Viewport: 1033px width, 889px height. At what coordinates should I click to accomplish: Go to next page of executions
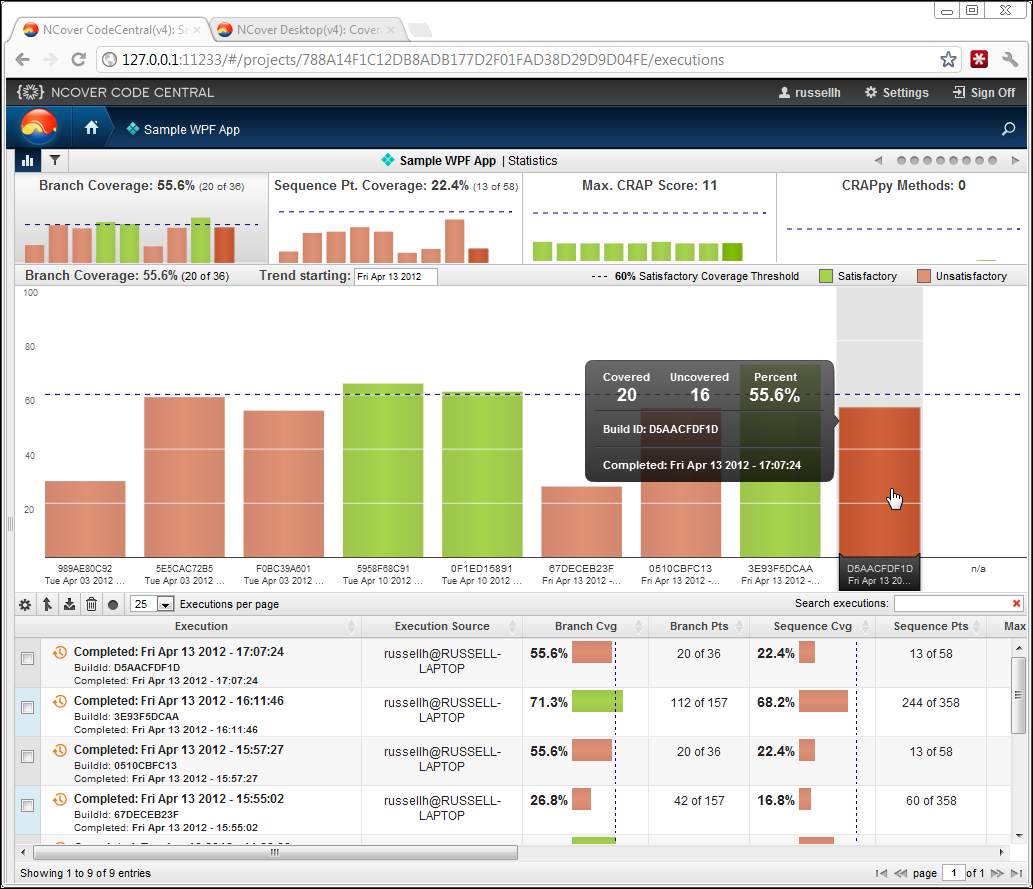(997, 873)
